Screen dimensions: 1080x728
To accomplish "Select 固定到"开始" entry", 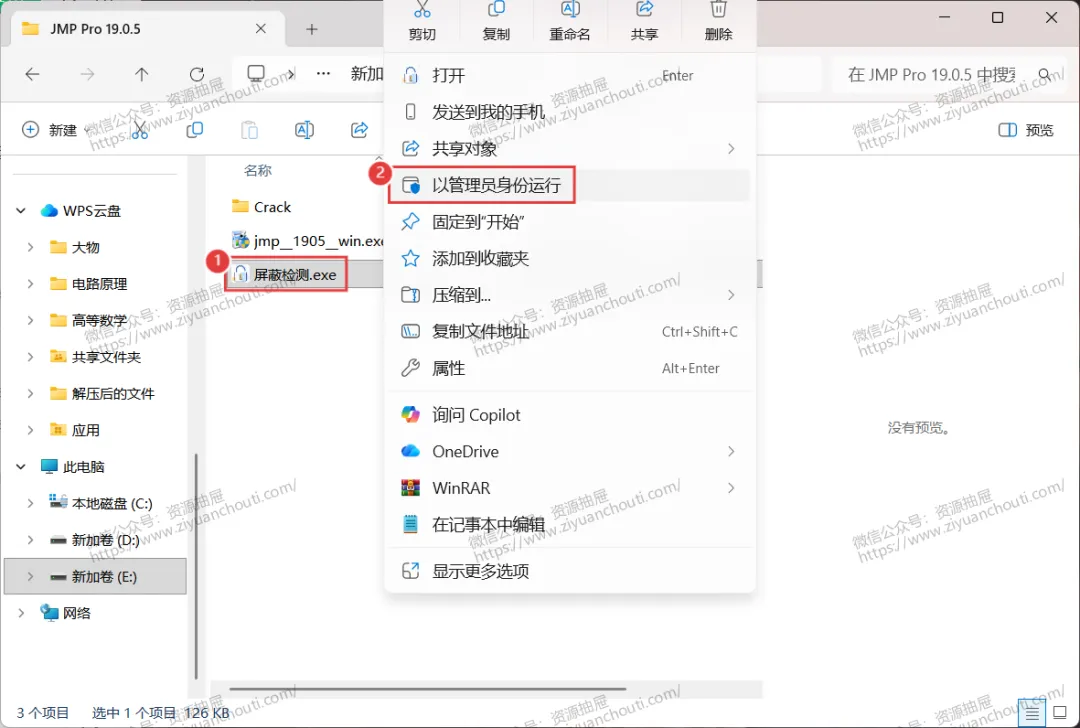I will click(570, 221).
